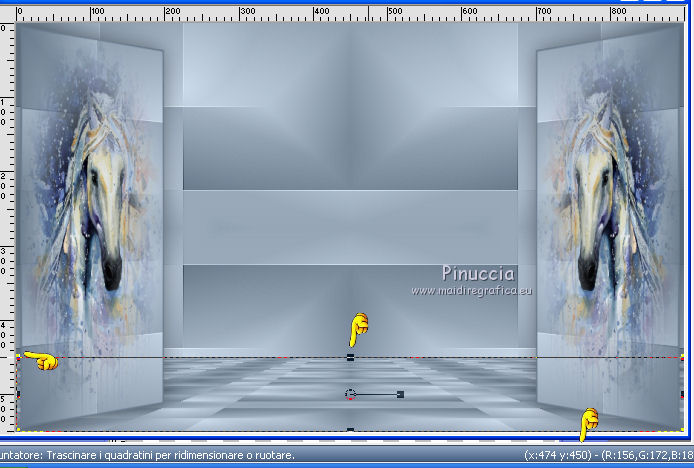Click the square rotation handle beside the pivot
This screenshot has width=694, height=468.
[401, 394]
